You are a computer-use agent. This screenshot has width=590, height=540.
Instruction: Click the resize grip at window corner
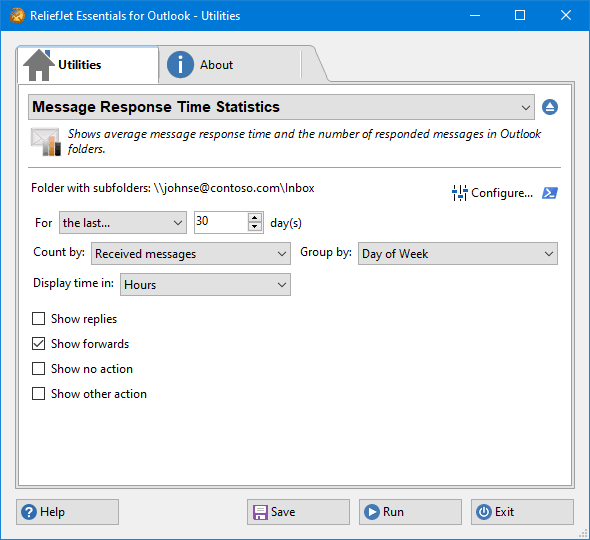pyautogui.click(x=583, y=533)
